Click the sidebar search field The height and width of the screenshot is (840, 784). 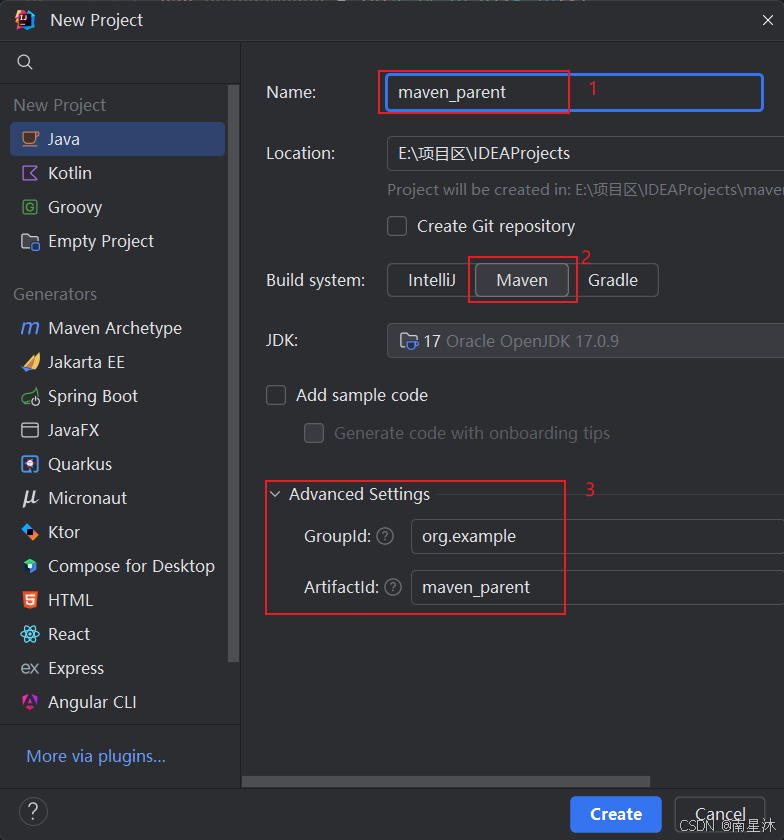(120, 62)
